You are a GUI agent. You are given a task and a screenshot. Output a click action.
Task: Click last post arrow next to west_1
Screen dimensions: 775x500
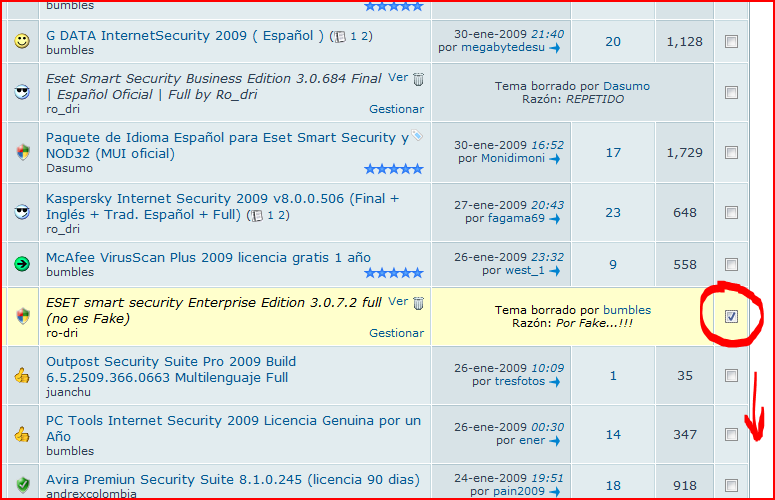pos(553,271)
